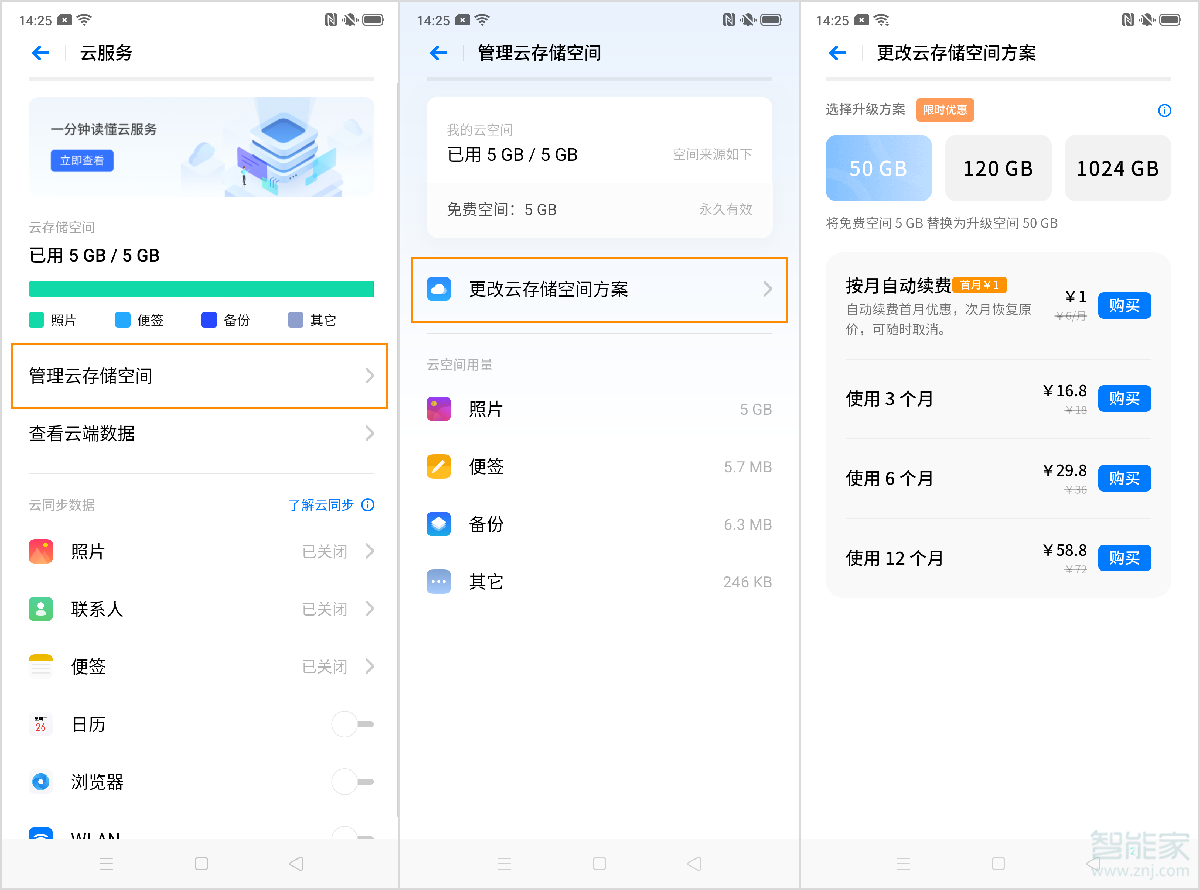Image resolution: width=1200 pixels, height=890 pixels.
Task: Toggle WLAN sync on
Action: pyautogui.click(x=352, y=838)
